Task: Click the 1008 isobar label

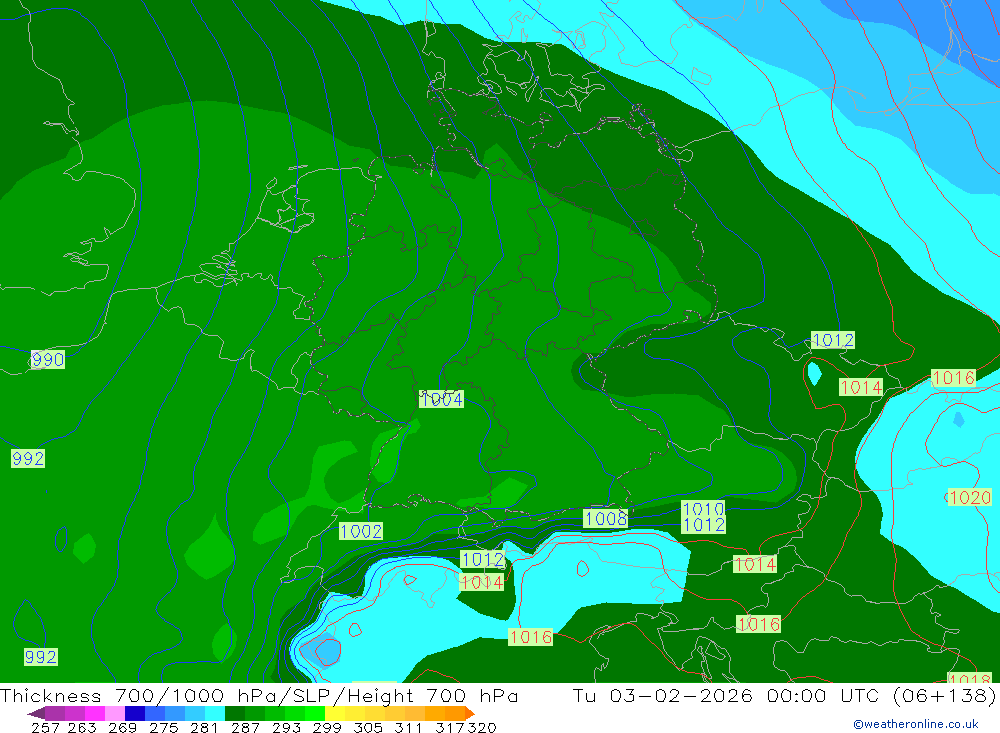Action: pos(605,518)
